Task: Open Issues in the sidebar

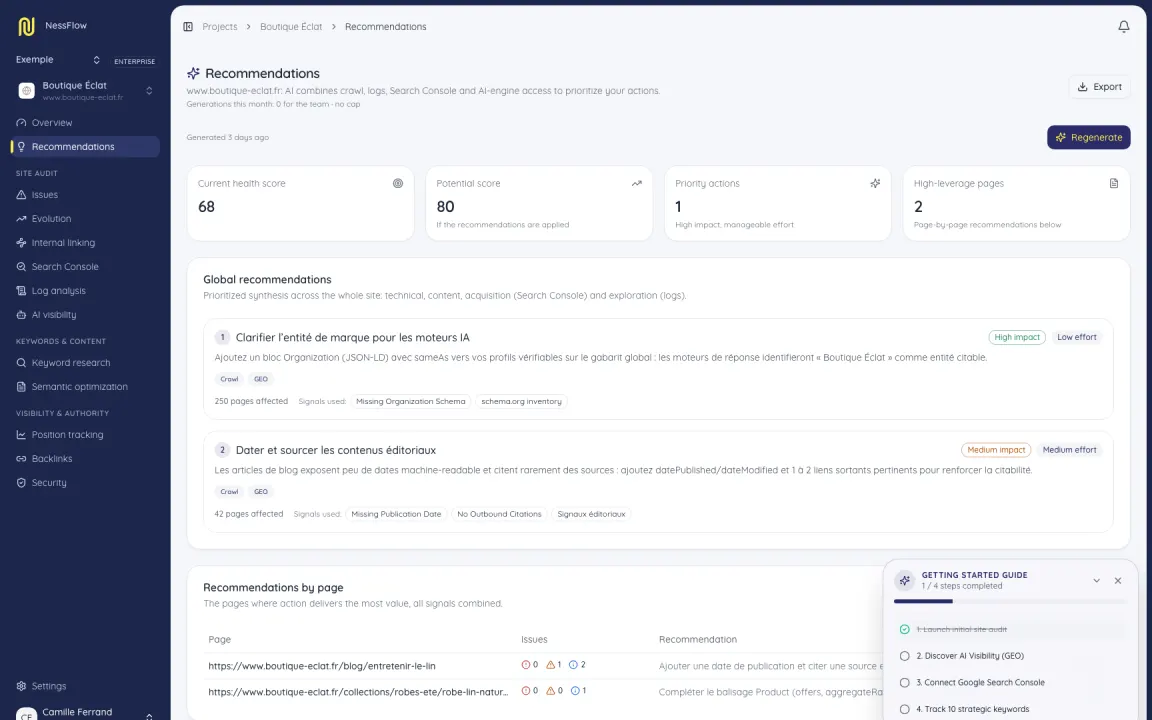Action: [x=85, y=195]
